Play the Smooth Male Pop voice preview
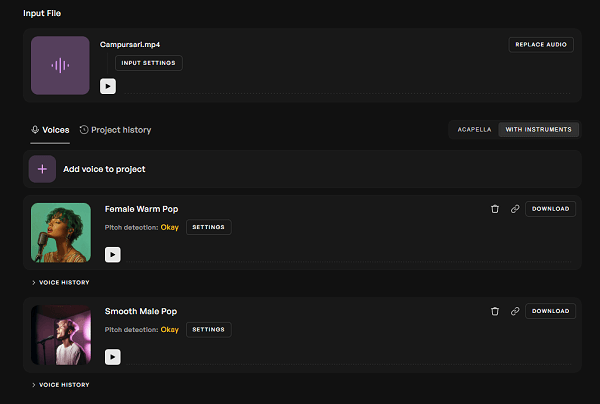 pyautogui.click(x=112, y=357)
